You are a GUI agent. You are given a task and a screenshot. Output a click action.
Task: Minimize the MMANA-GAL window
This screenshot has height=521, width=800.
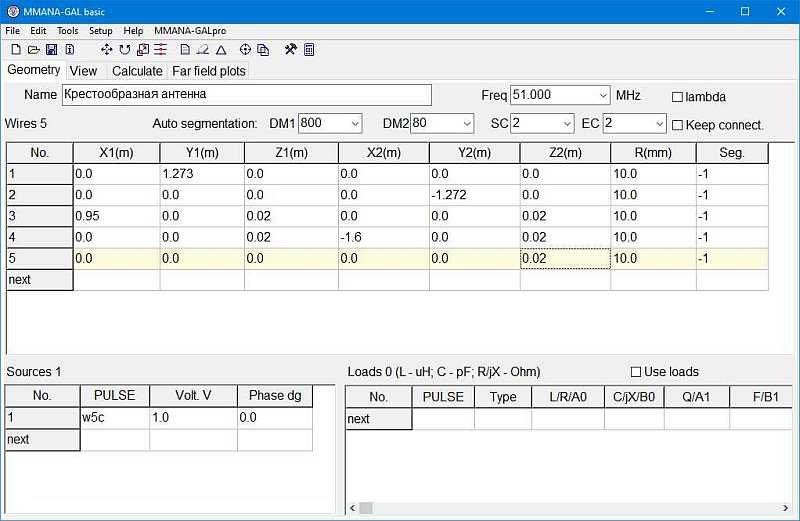point(710,11)
